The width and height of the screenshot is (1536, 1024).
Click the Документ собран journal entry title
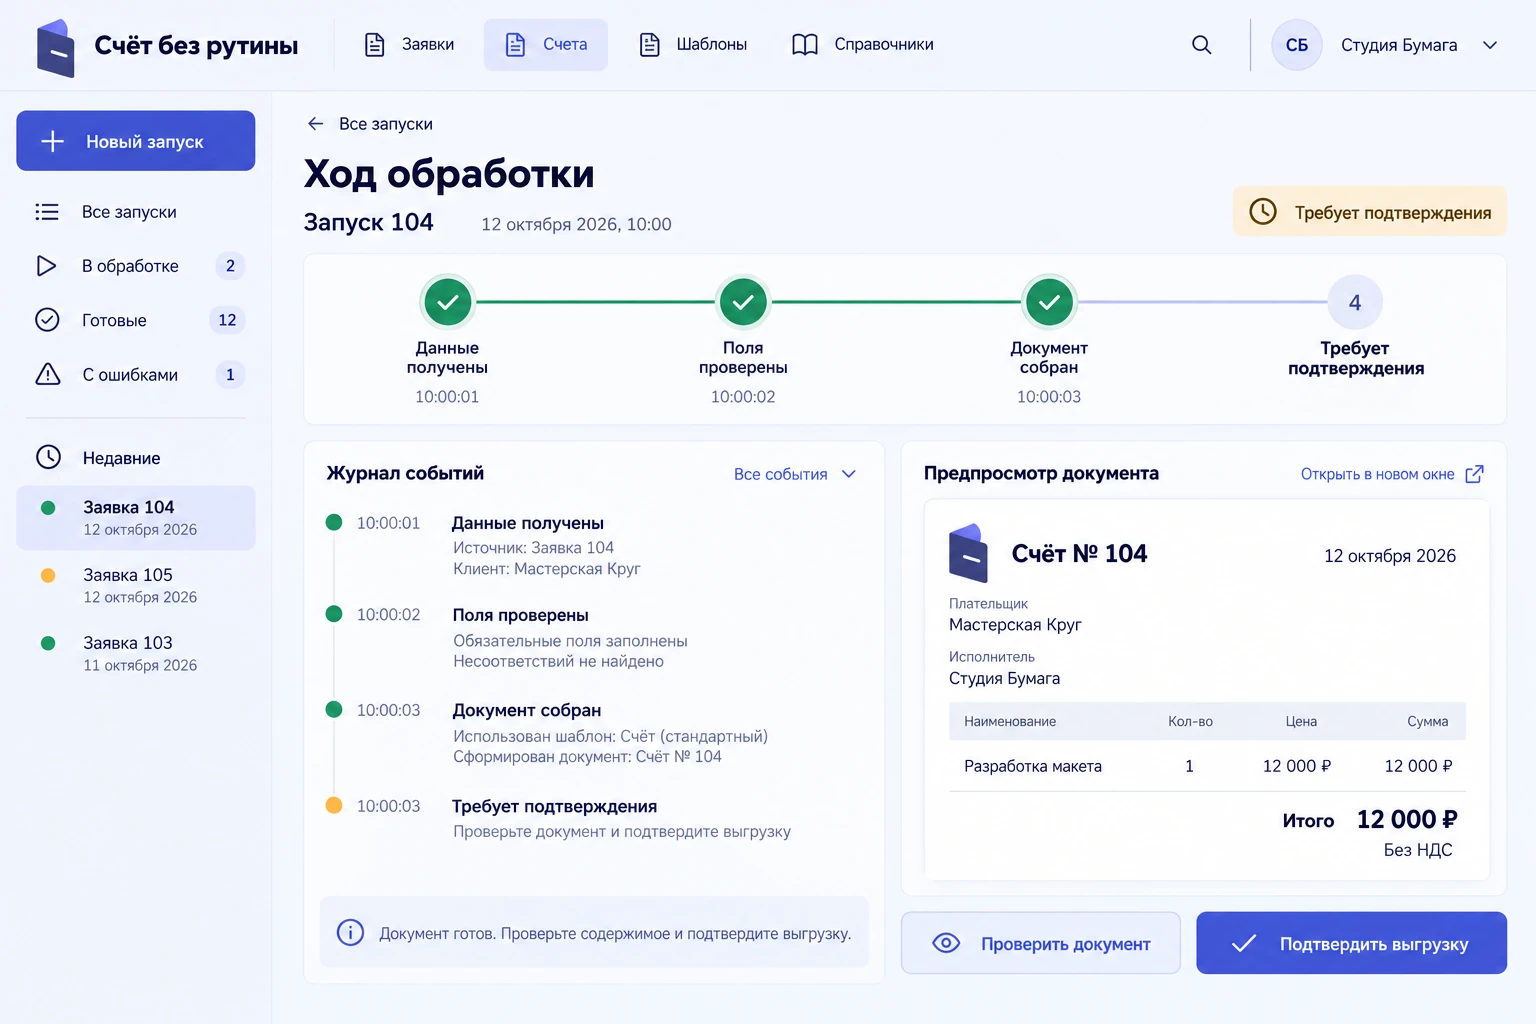coord(526,710)
